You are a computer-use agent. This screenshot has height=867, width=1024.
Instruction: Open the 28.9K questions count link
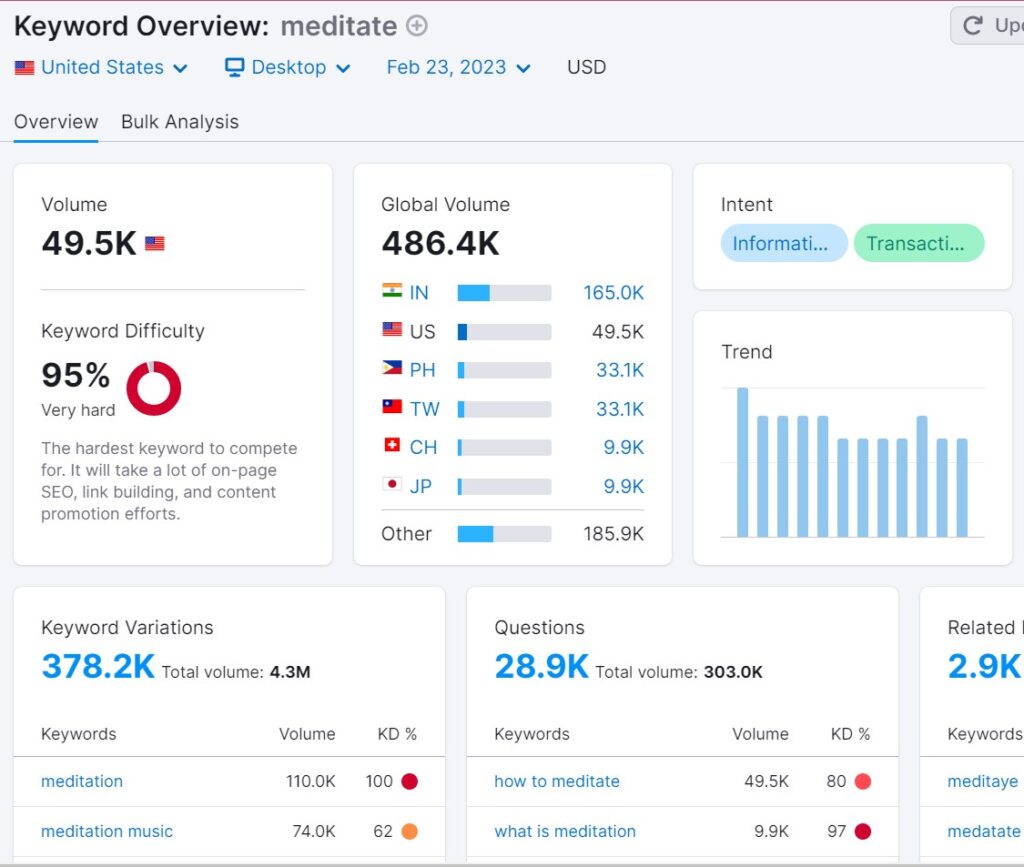541,666
